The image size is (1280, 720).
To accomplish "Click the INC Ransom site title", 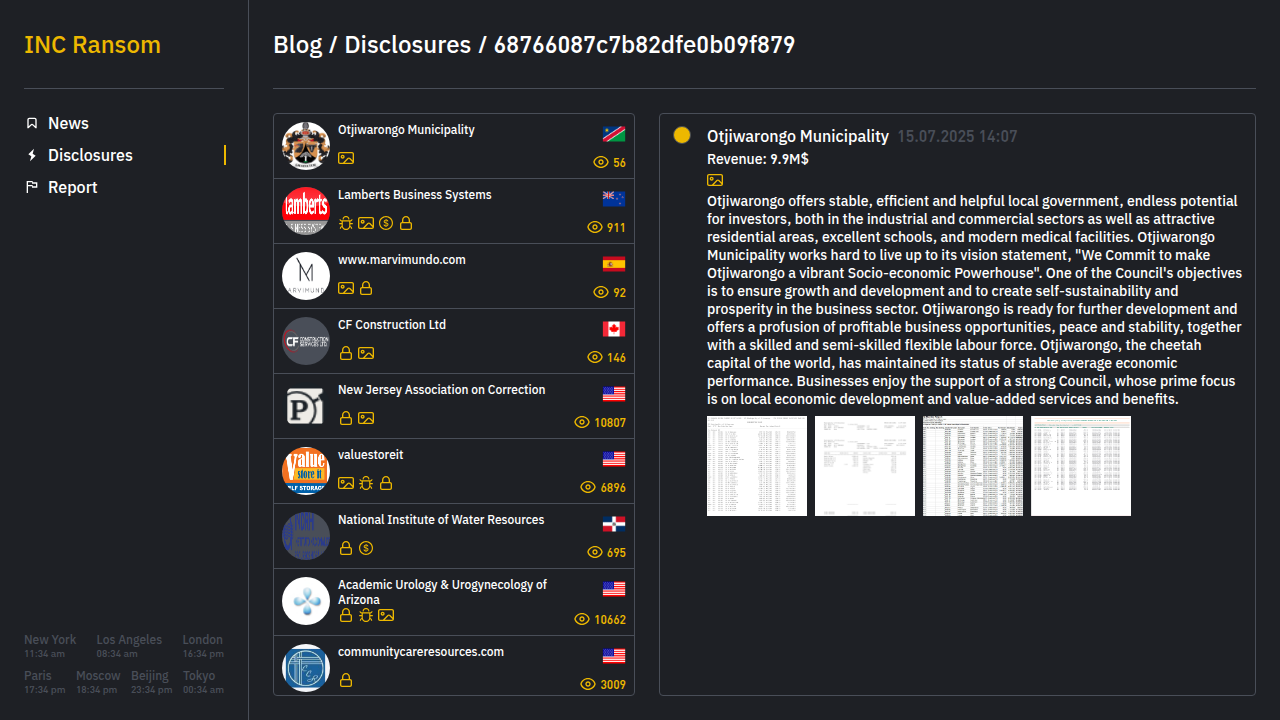I will 92,45.
